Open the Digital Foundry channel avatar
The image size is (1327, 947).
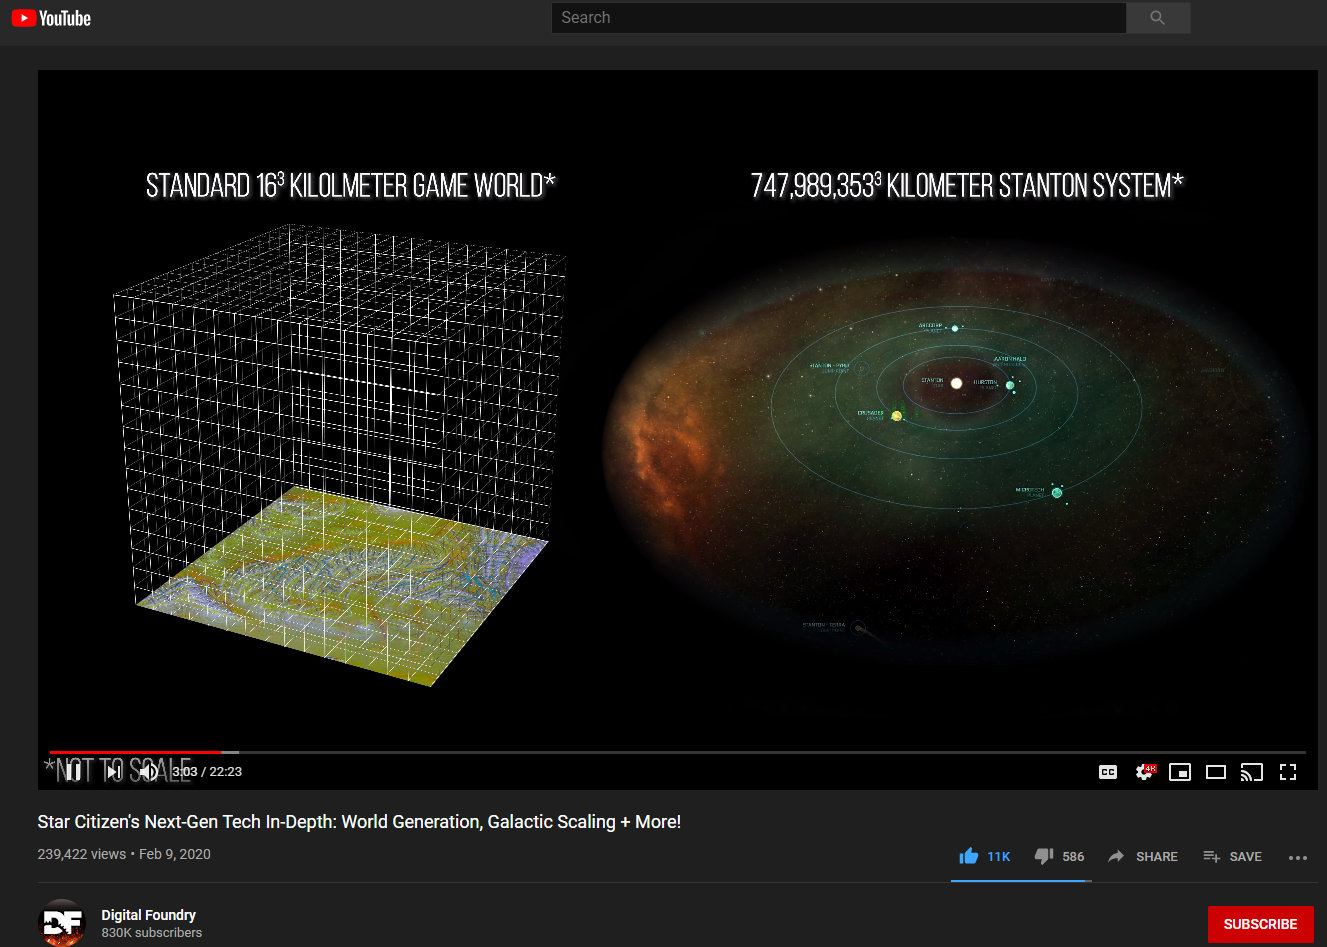tap(62, 923)
